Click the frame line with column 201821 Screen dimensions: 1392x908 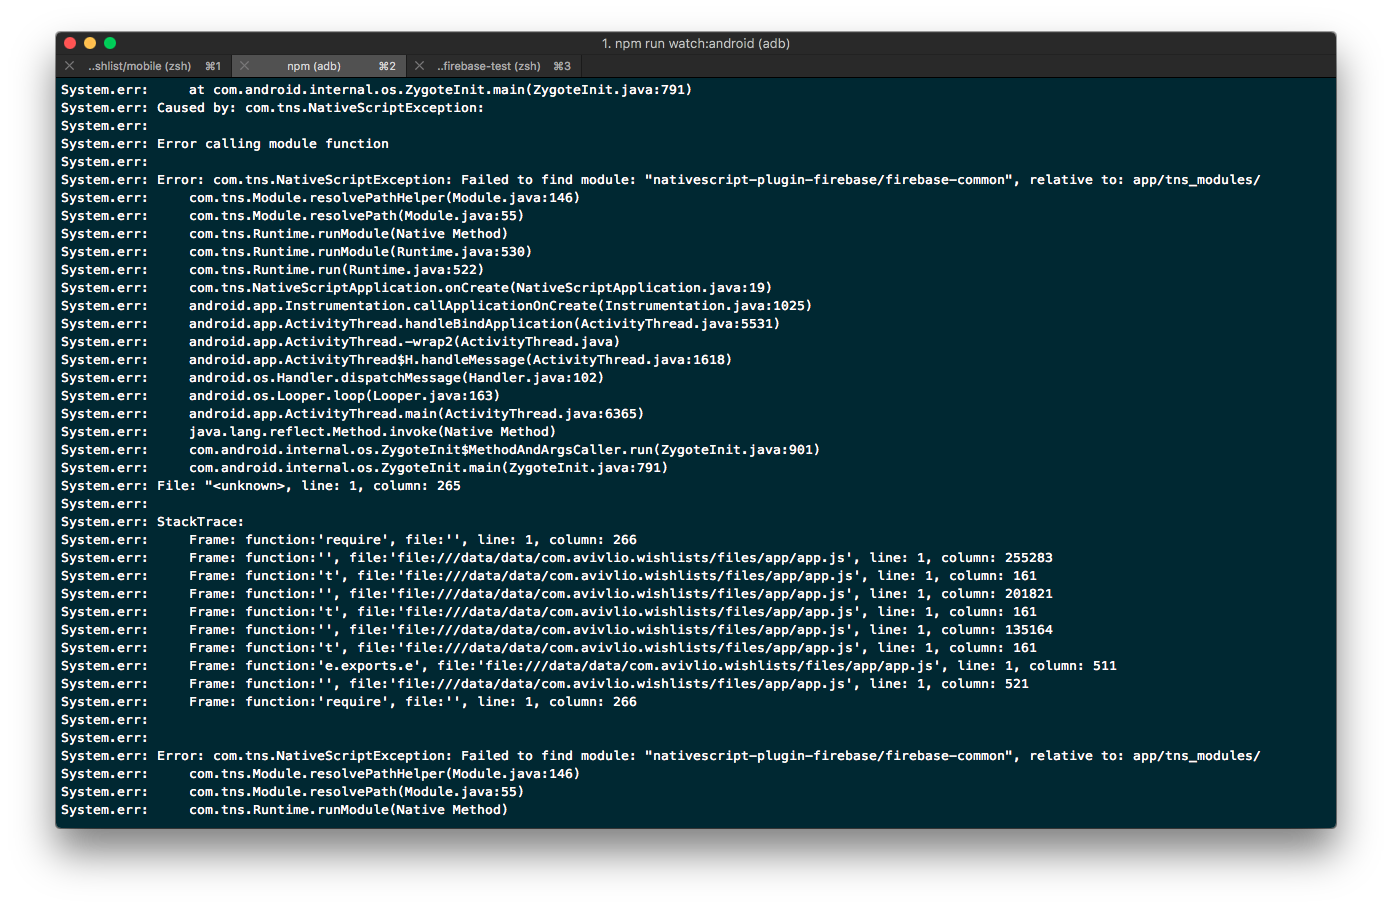pos(600,593)
